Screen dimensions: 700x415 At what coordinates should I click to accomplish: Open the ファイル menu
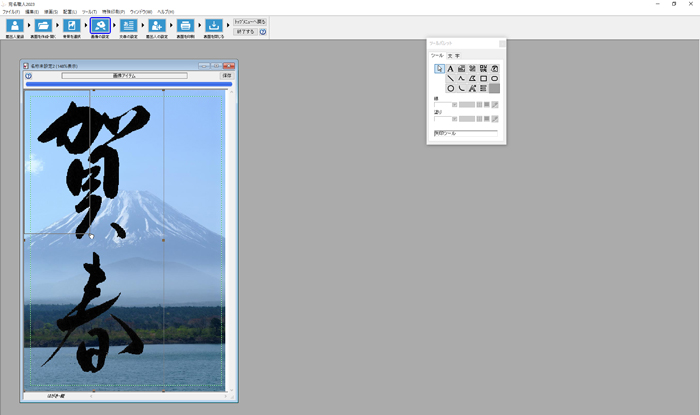[x=10, y=11]
